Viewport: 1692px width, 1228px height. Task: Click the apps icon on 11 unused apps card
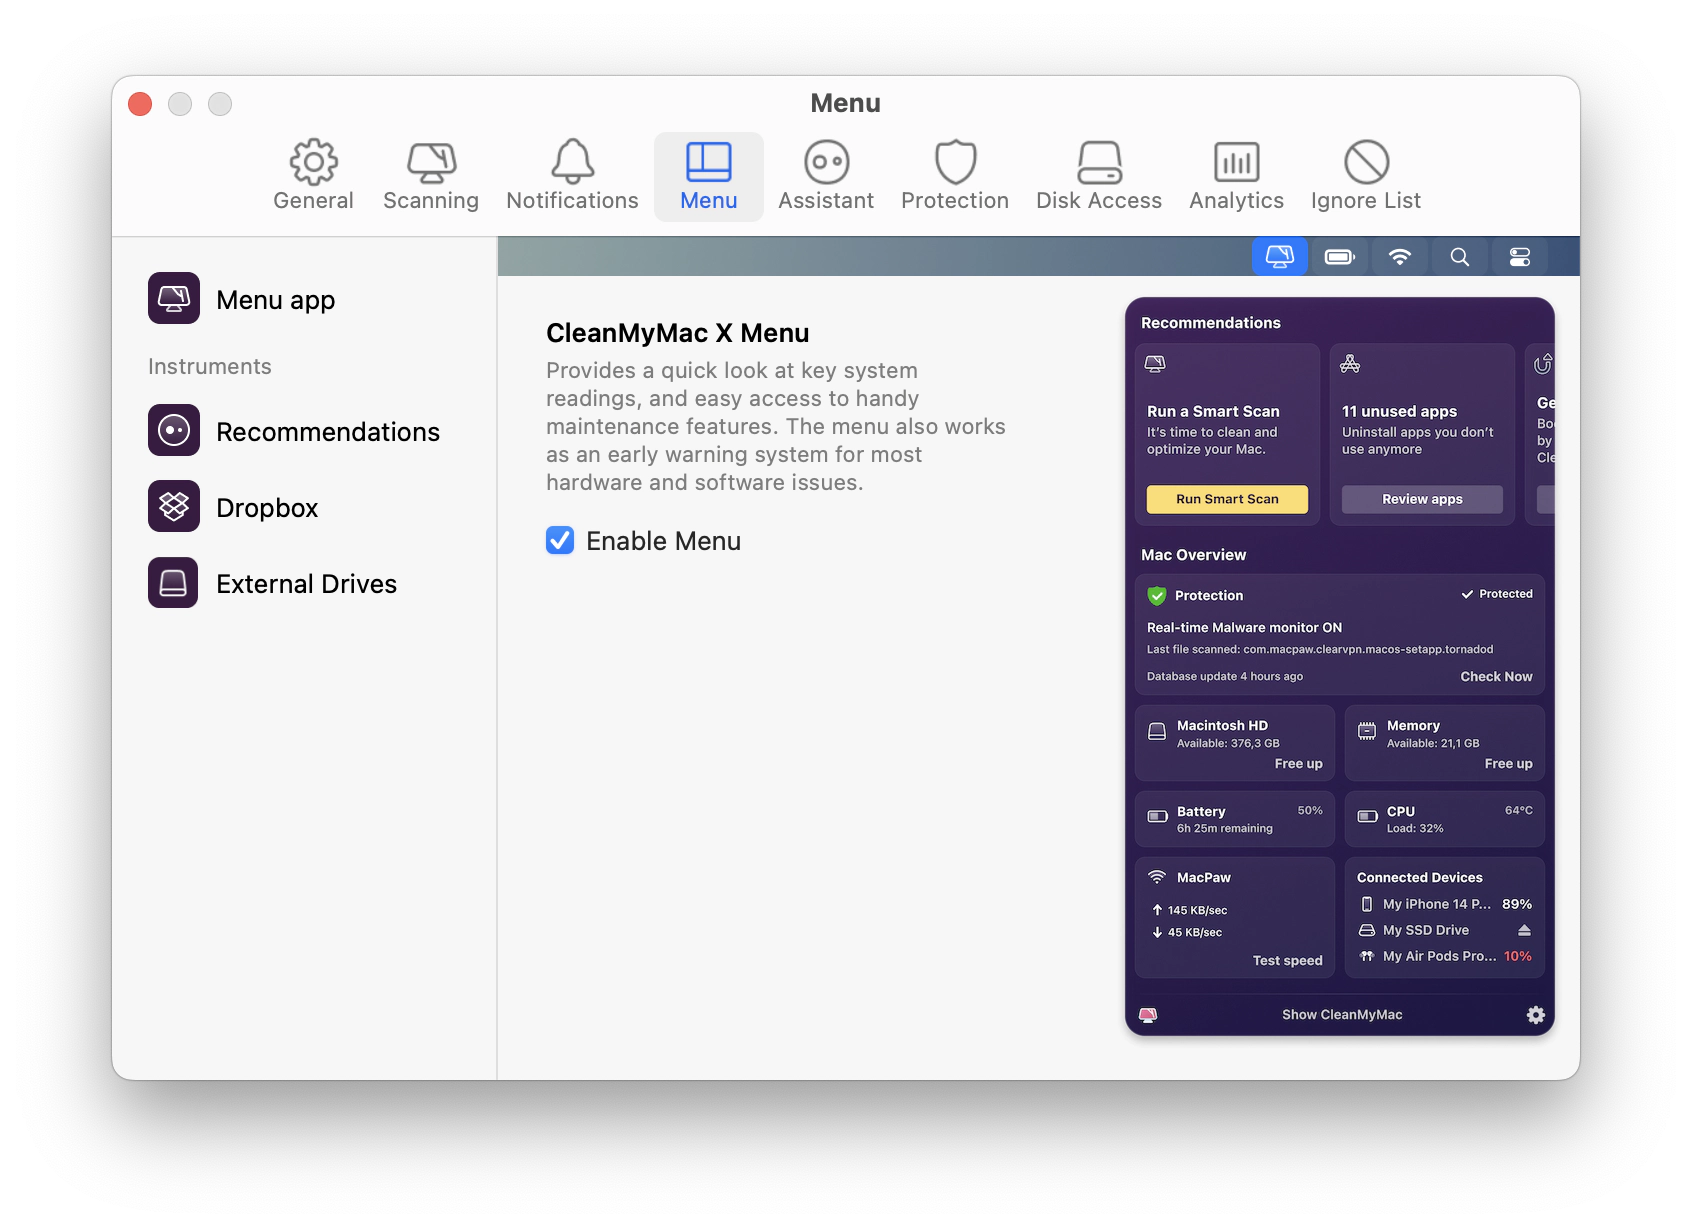1350,364
